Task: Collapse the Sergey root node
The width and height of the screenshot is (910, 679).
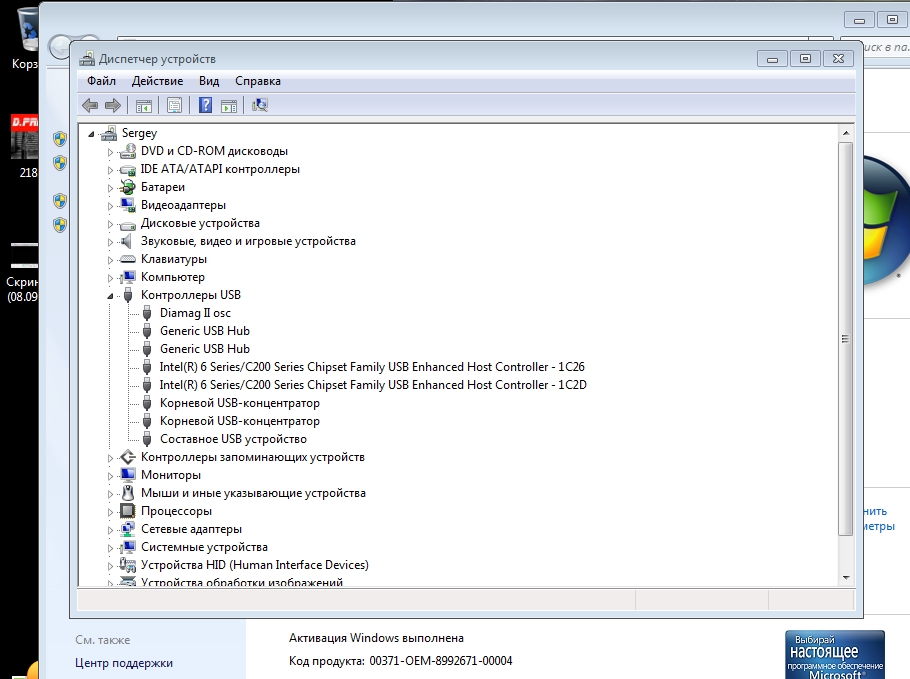Action: click(91, 134)
